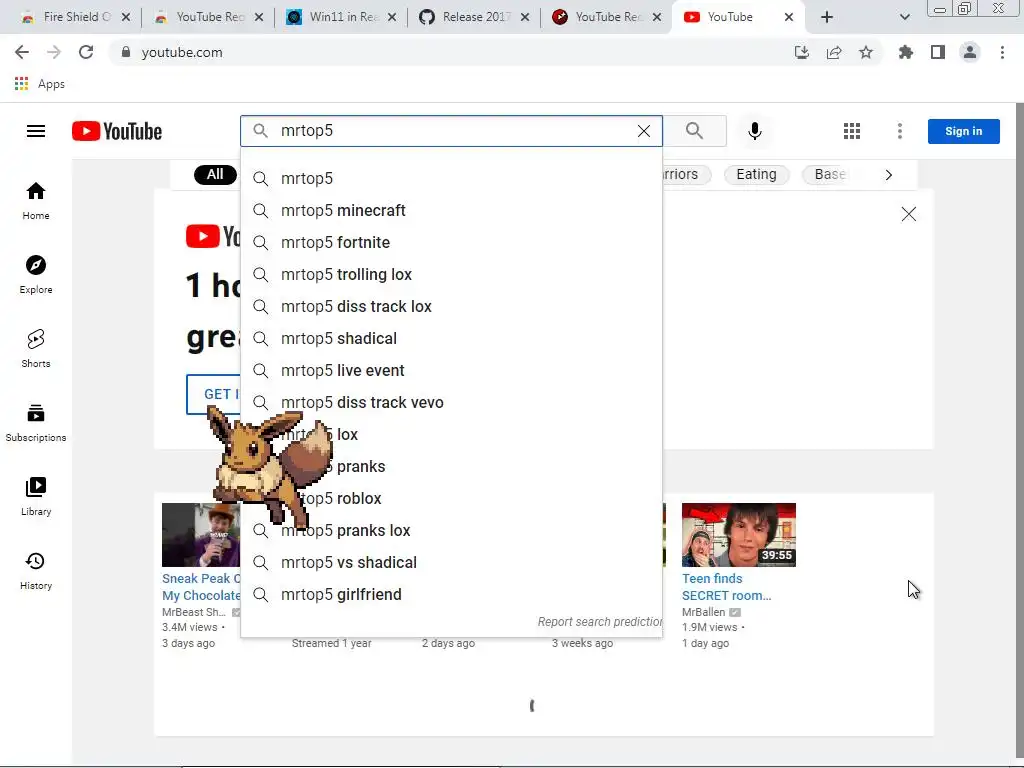Click the share page icon
Image resolution: width=1024 pixels, height=768 pixels.
click(x=834, y=52)
